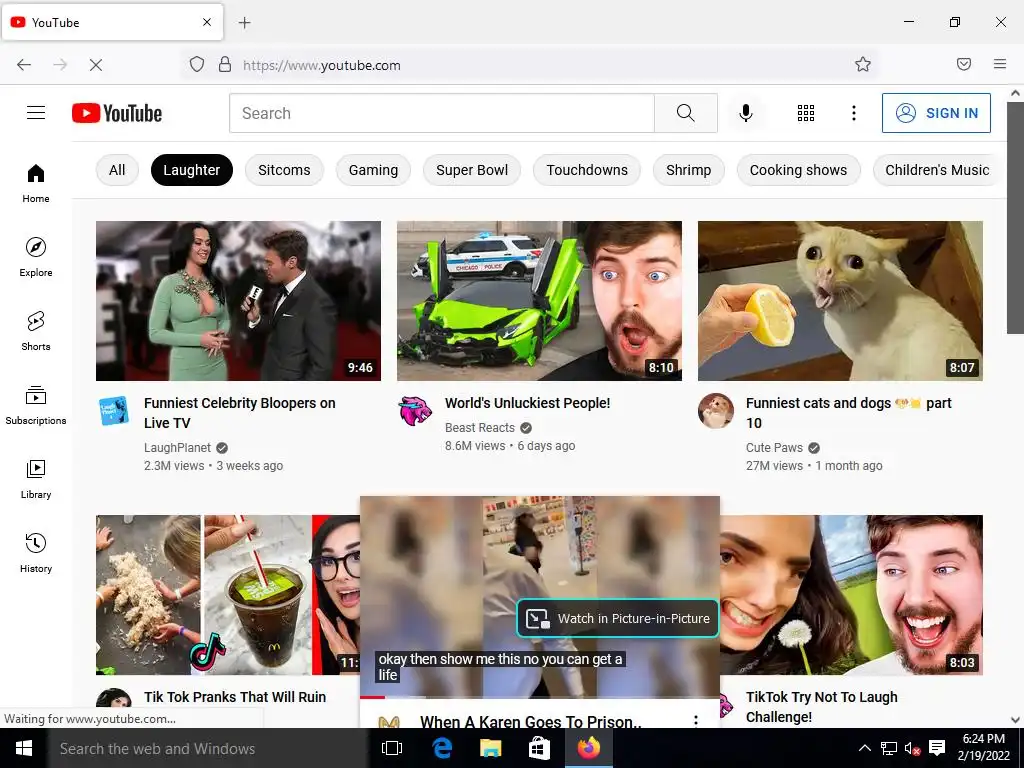Toggle Watch in Picture-in-Picture
The image size is (1024, 768).
click(x=618, y=618)
